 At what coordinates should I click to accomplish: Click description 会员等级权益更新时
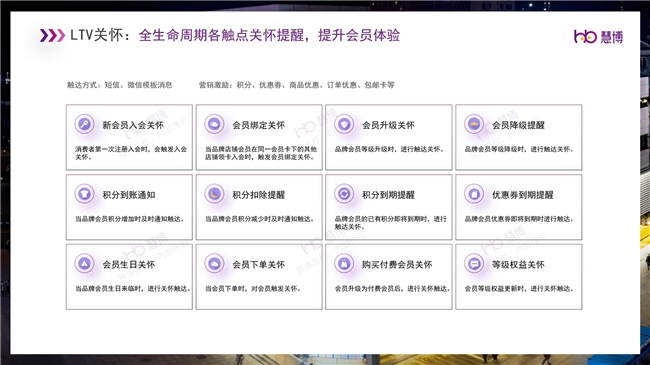point(519,288)
